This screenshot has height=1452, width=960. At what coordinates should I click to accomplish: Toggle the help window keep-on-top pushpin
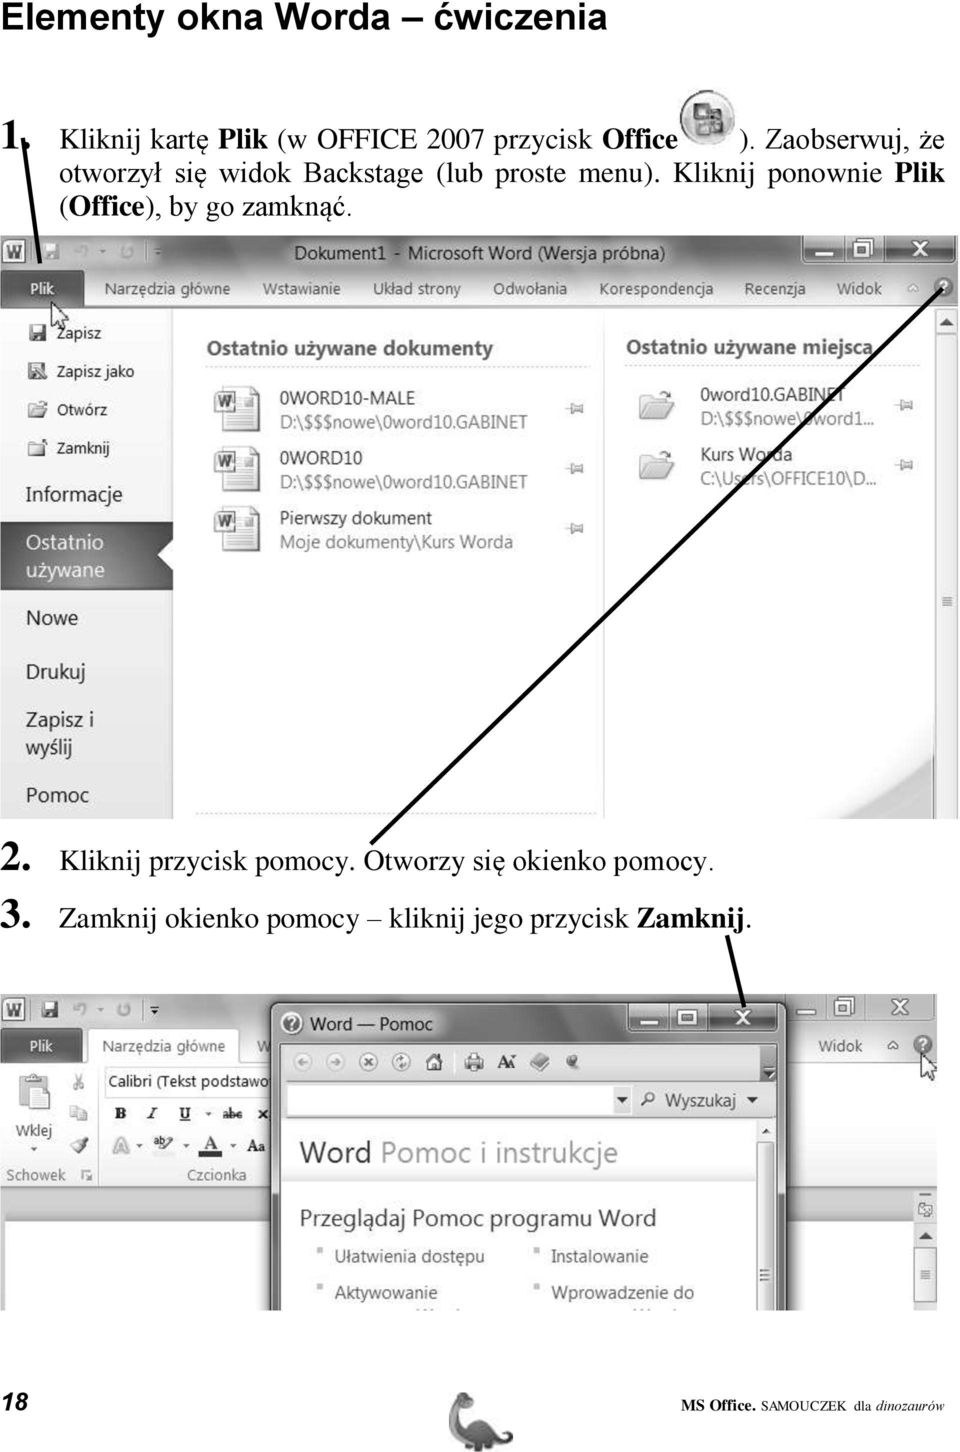click(x=574, y=1062)
